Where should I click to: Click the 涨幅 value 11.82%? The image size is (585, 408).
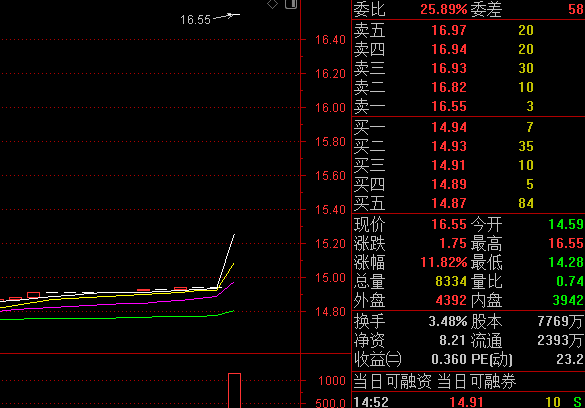pos(444,263)
